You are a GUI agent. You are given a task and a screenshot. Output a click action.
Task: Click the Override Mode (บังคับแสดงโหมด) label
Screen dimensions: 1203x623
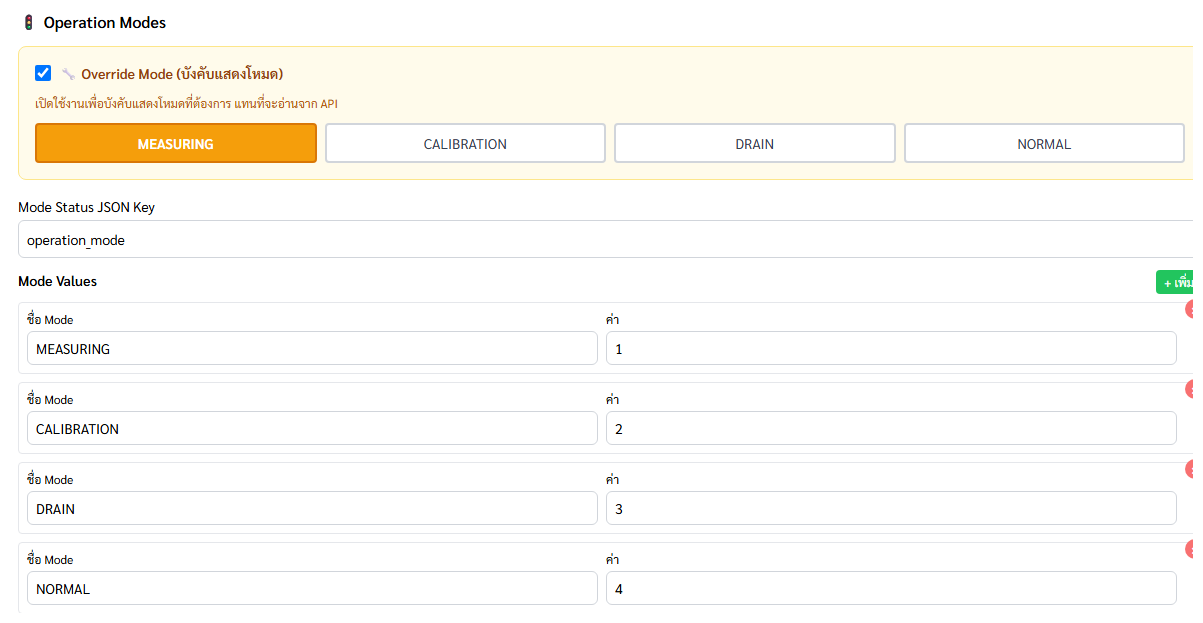pyautogui.click(x=182, y=74)
